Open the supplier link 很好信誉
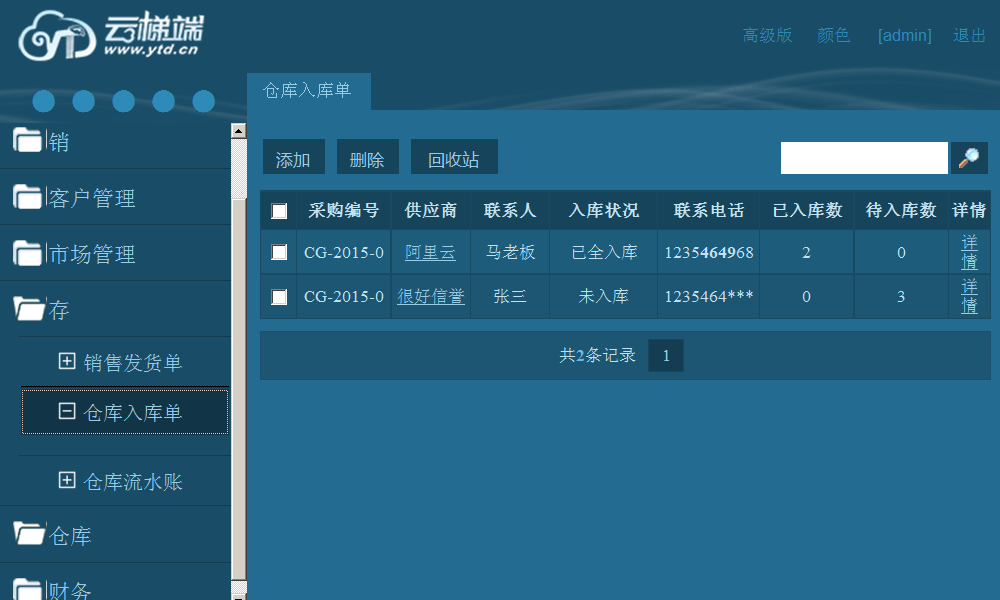Viewport: 1000px width, 600px height. pos(430,296)
